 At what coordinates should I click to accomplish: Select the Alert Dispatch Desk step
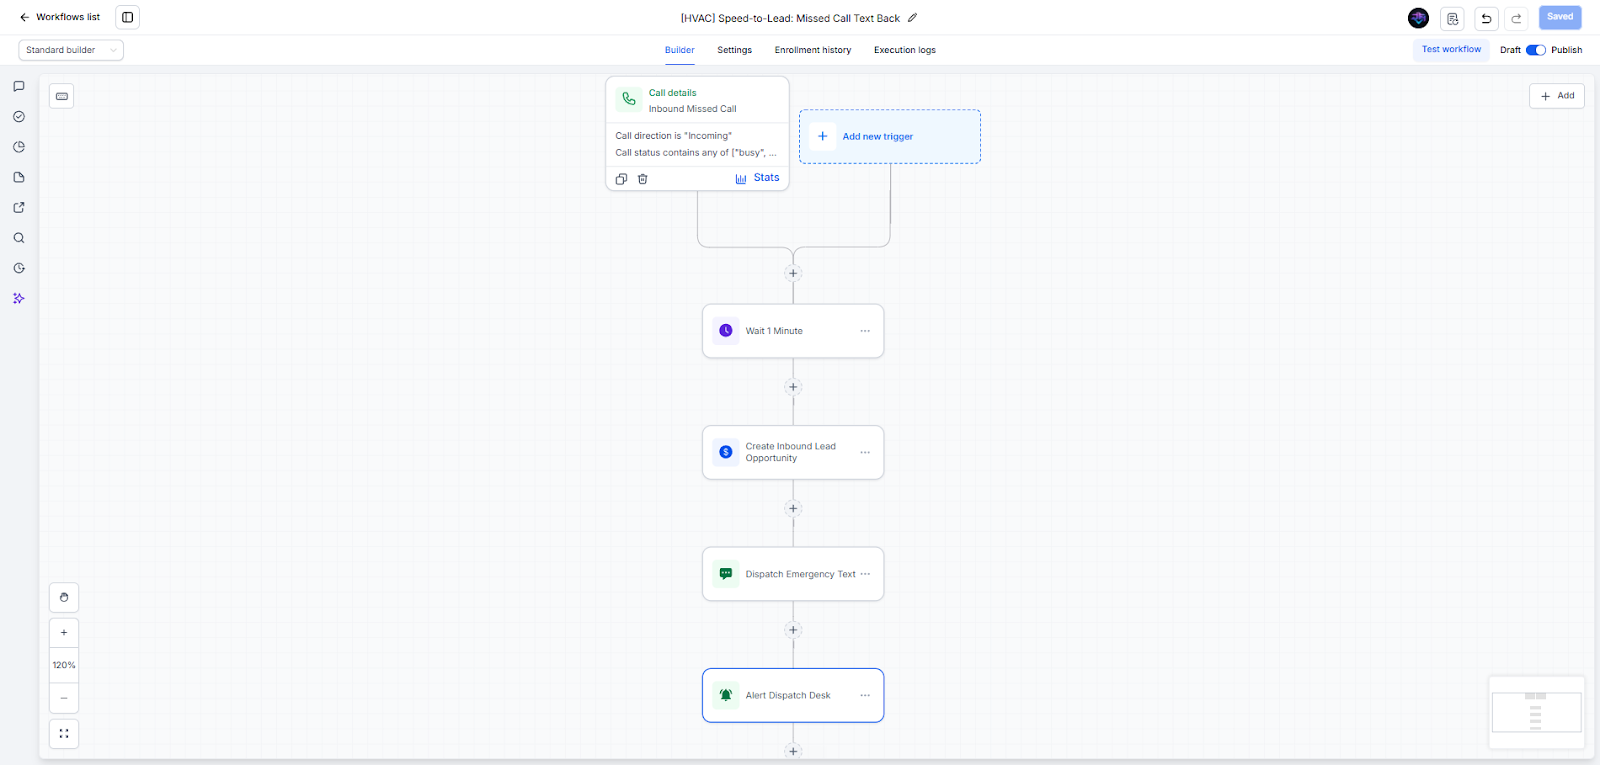(x=793, y=695)
